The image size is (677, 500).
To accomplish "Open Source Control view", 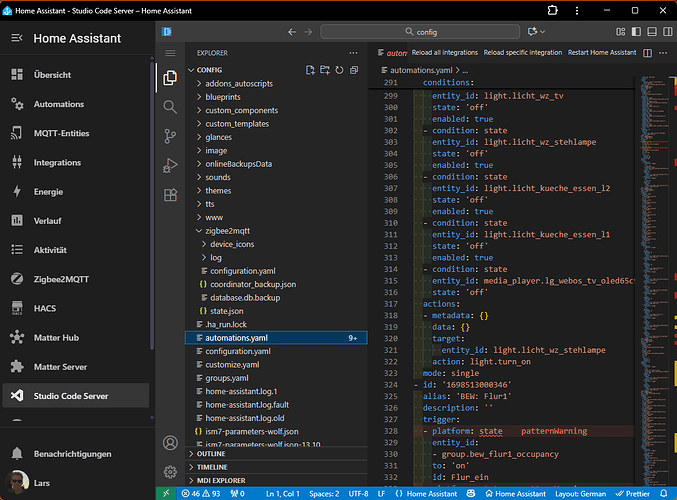I will pyautogui.click(x=170, y=135).
